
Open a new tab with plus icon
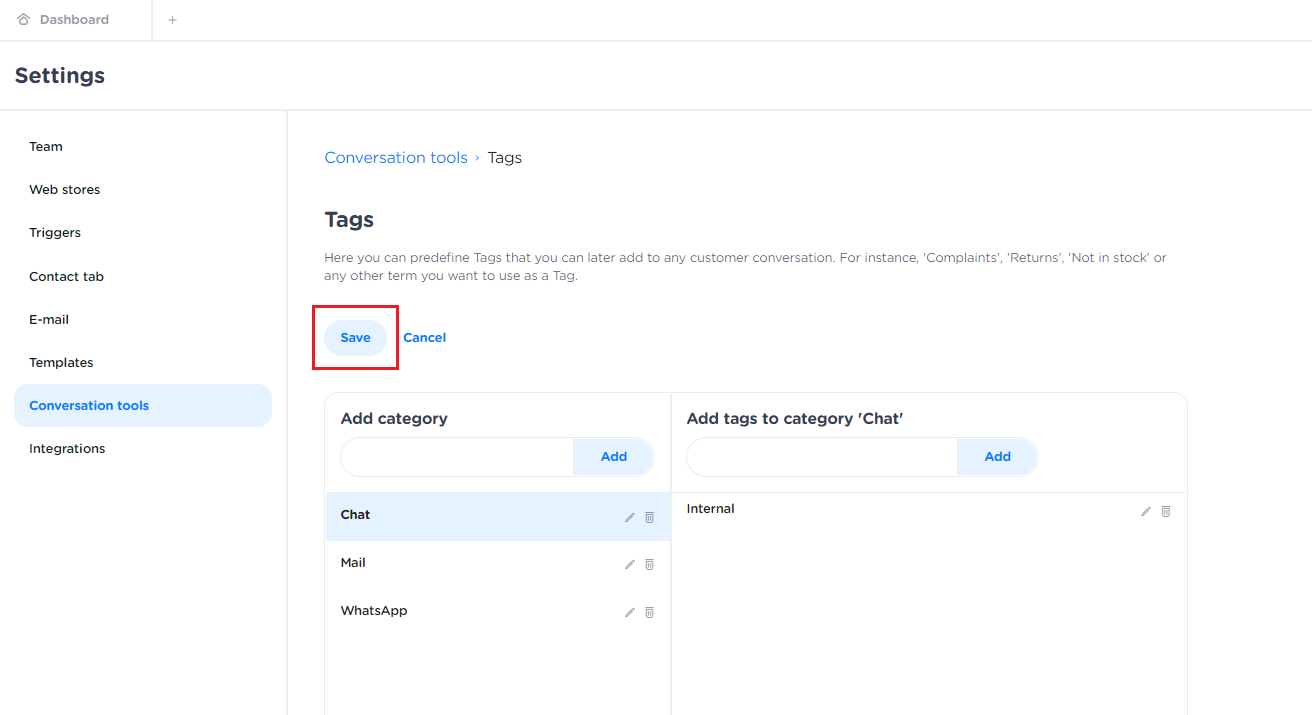click(172, 20)
